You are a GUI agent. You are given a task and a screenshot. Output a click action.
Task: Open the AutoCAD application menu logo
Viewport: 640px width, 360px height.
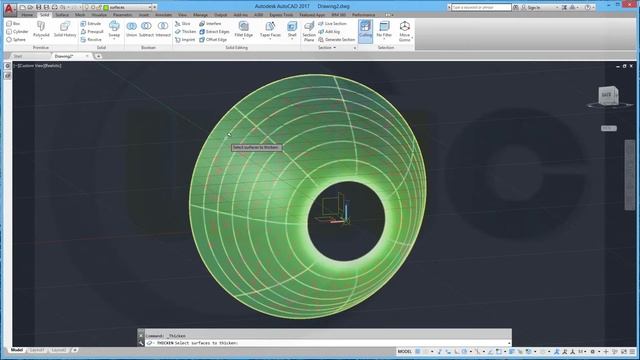tap(9, 9)
